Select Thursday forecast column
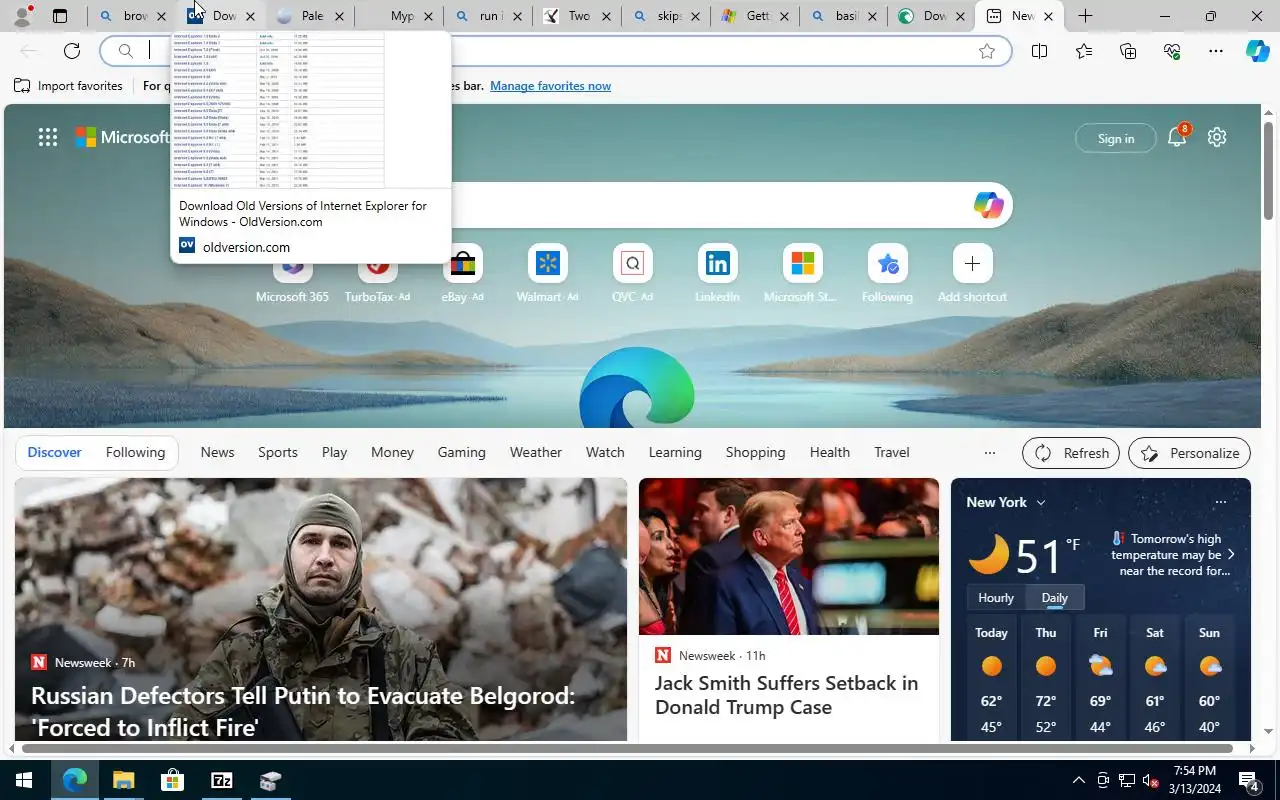Screen dimensions: 1280x800 click(1046, 680)
